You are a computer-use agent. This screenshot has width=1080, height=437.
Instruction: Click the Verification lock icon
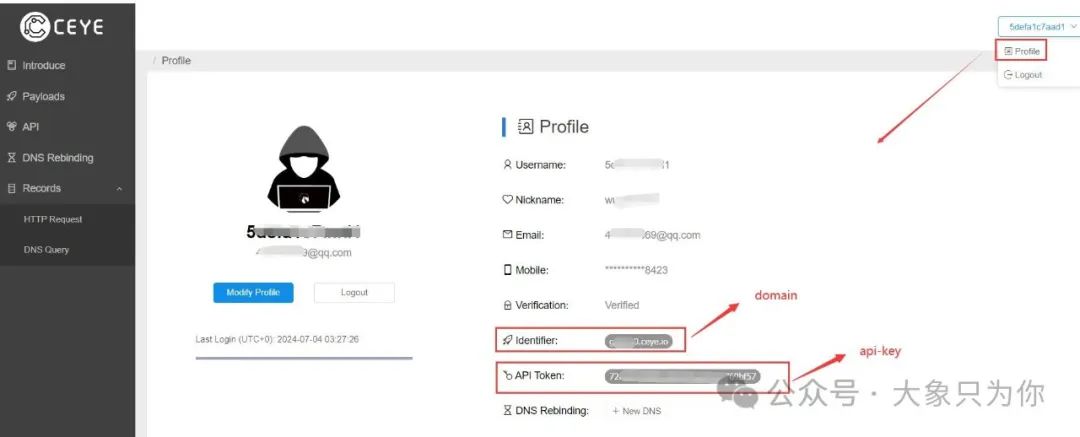pyautogui.click(x=508, y=305)
